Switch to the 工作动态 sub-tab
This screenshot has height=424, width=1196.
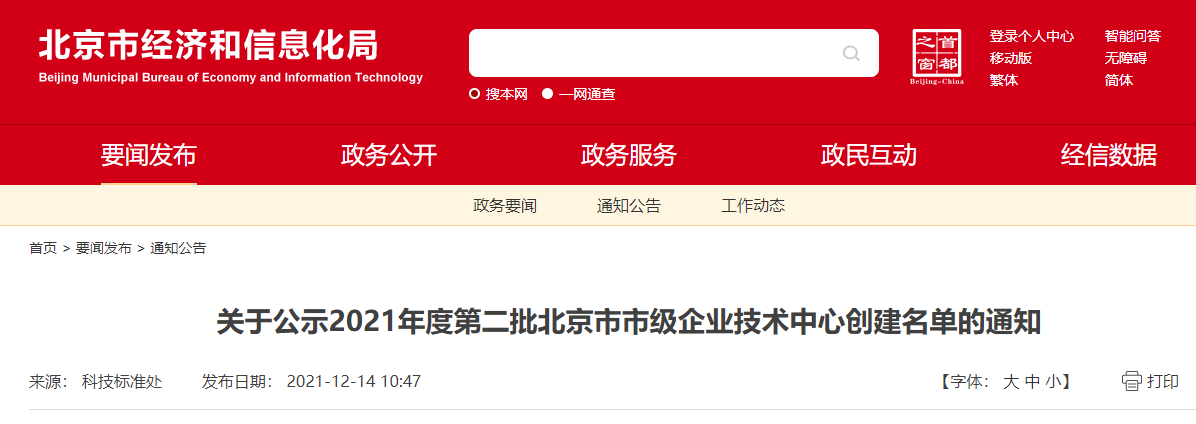click(x=753, y=206)
